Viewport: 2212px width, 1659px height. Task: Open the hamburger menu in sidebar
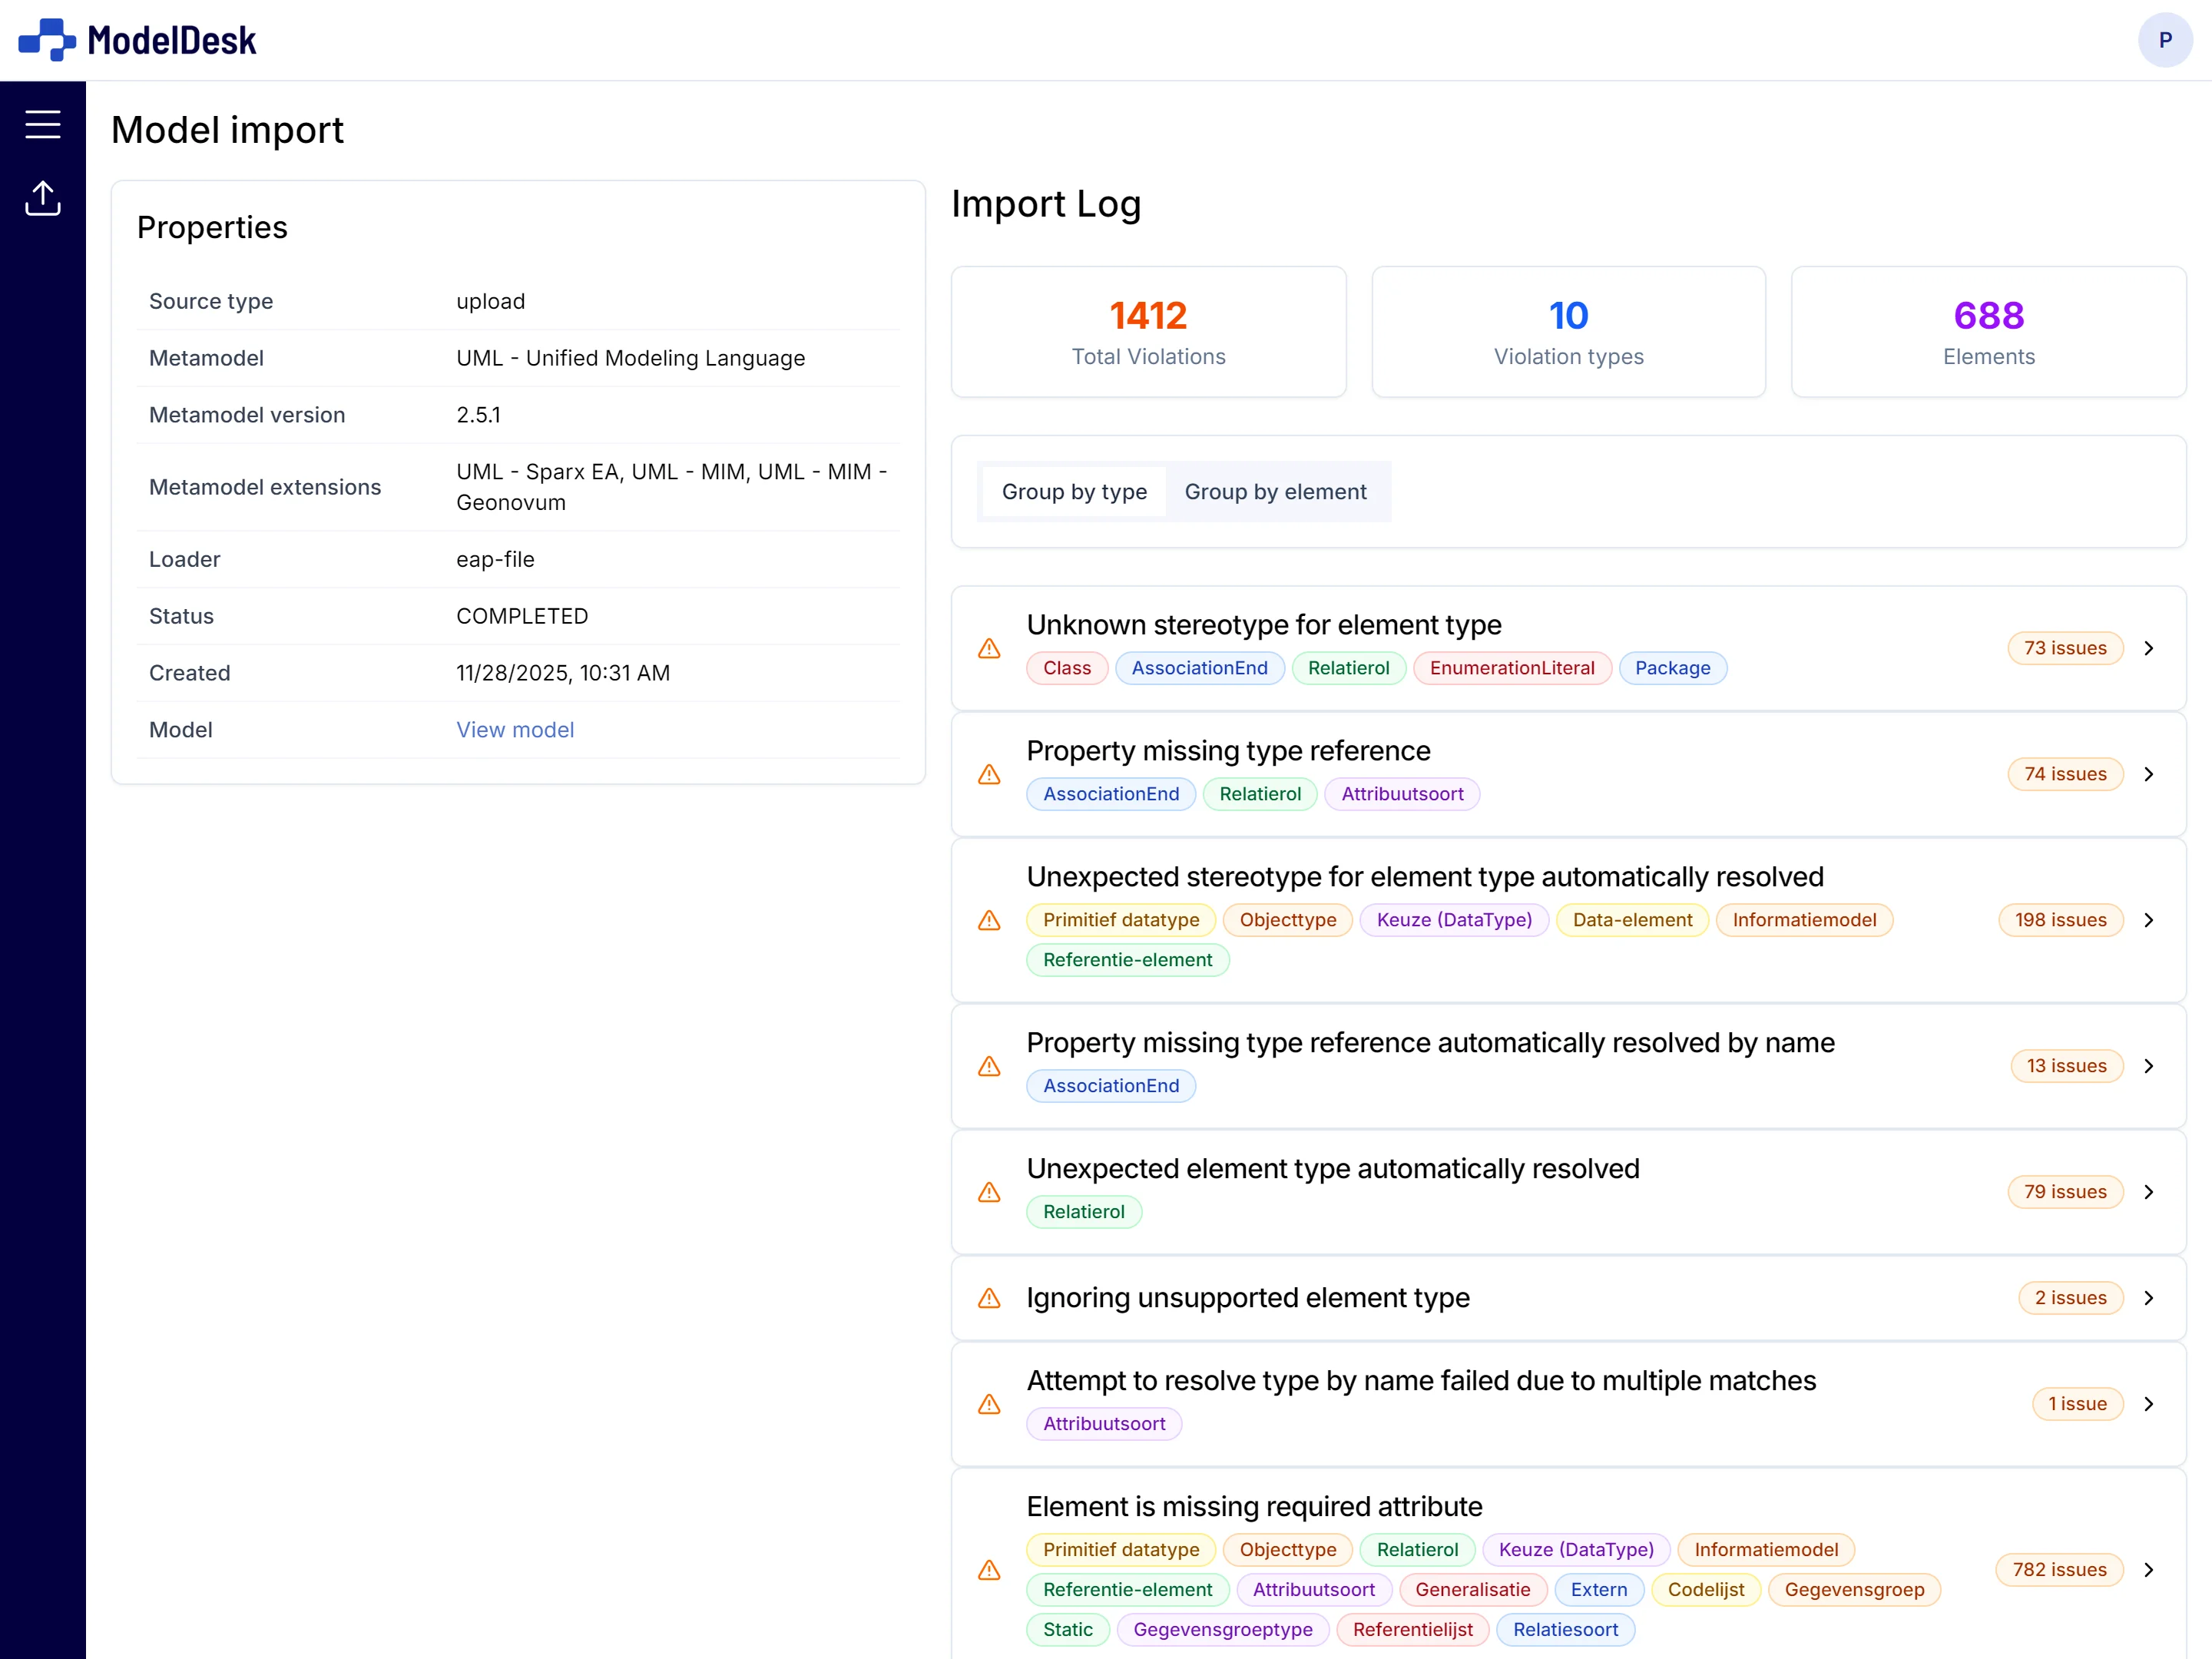(x=43, y=124)
